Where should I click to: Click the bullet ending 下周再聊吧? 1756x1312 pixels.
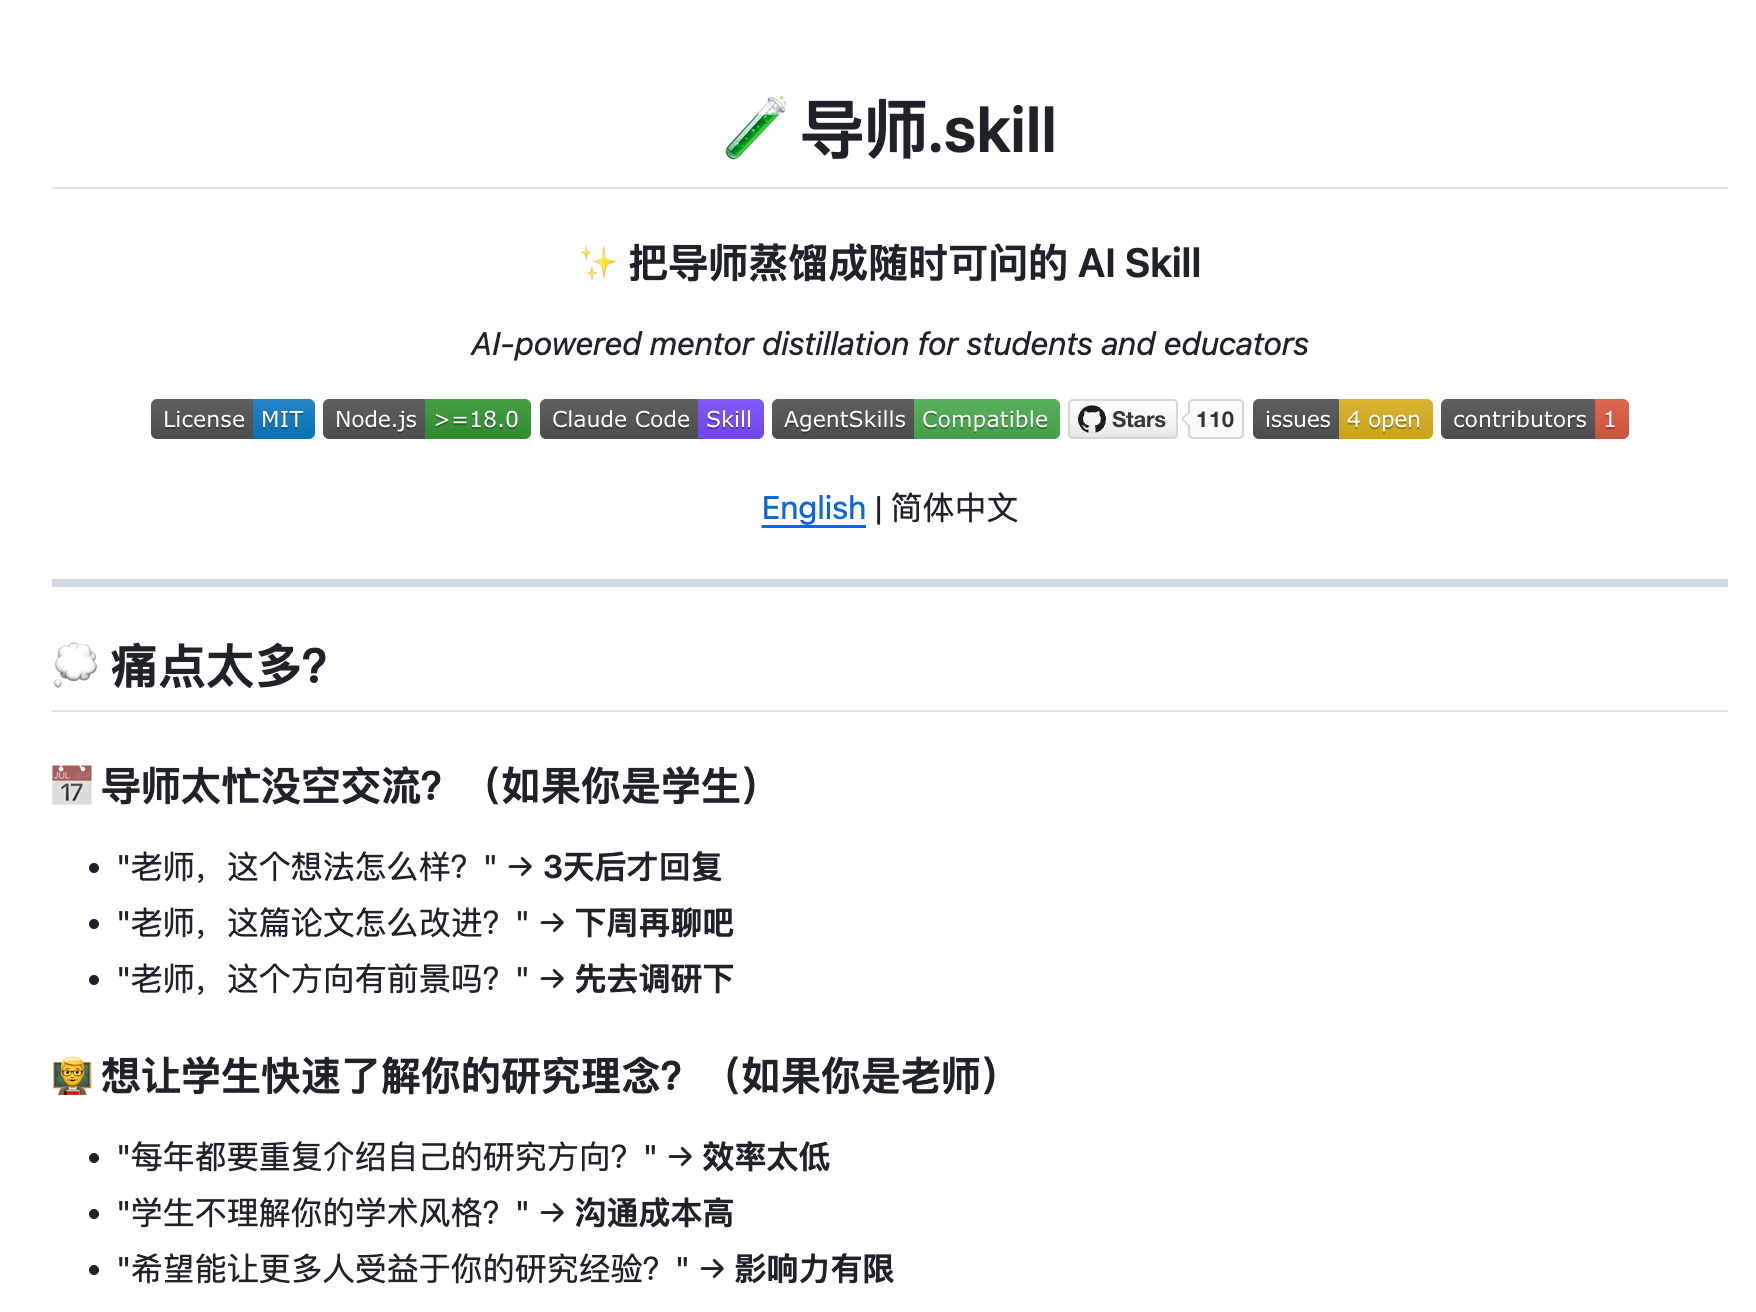tap(426, 923)
